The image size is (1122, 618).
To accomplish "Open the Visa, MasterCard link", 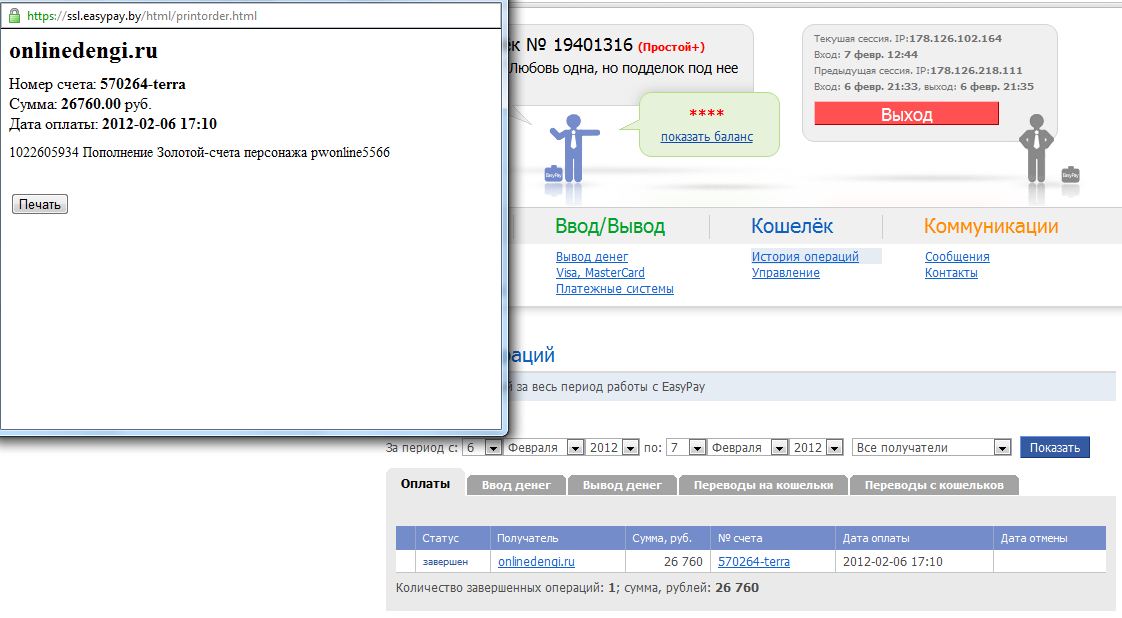I will point(600,273).
